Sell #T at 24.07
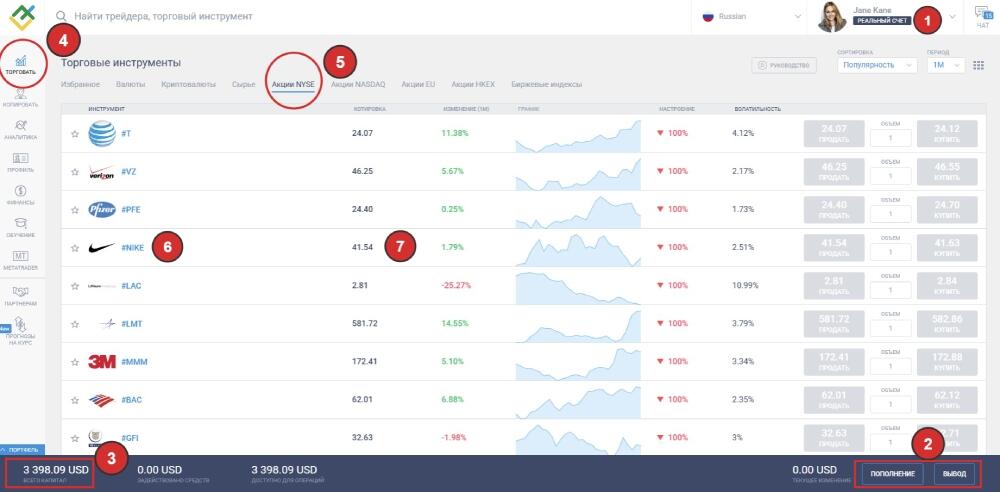Image resolution: width=1000 pixels, height=492 pixels. click(x=834, y=133)
